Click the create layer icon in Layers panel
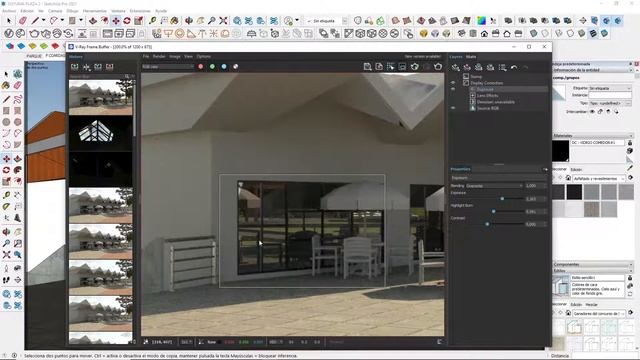Screen dimensions: 640x360 click(x=456, y=67)
